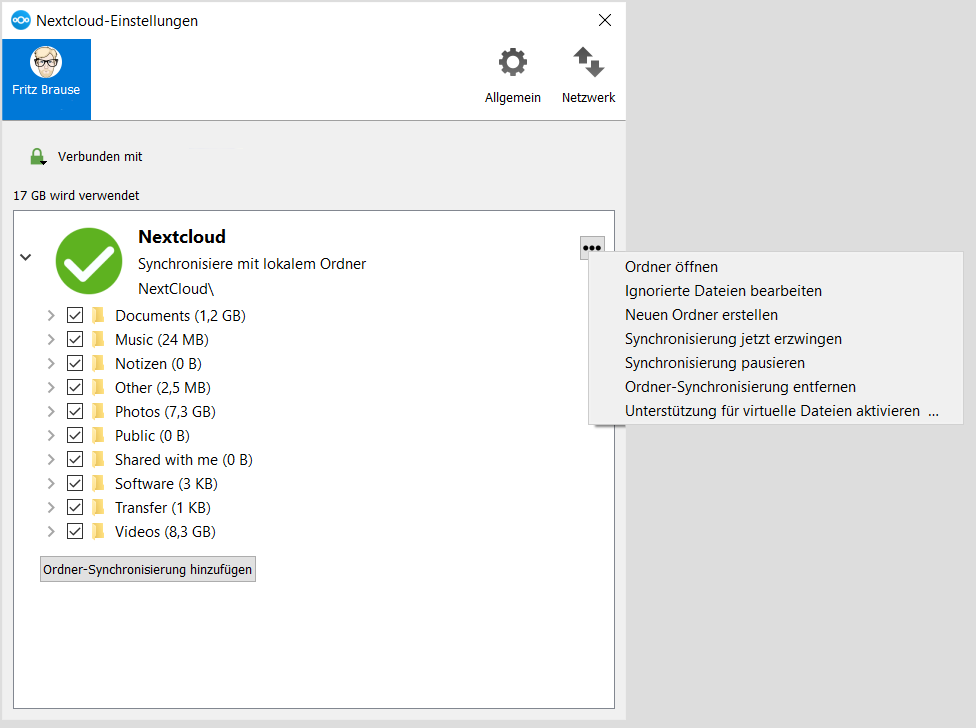Image resolution: width=976 pixels, height=728 pixels.
Task: Choose Ordner öffnen from the menu
Action: click(x=776, y=267)
